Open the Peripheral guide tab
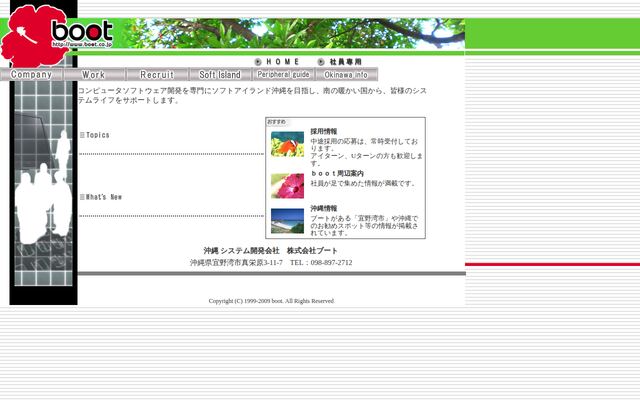 (x=283, y=75)
